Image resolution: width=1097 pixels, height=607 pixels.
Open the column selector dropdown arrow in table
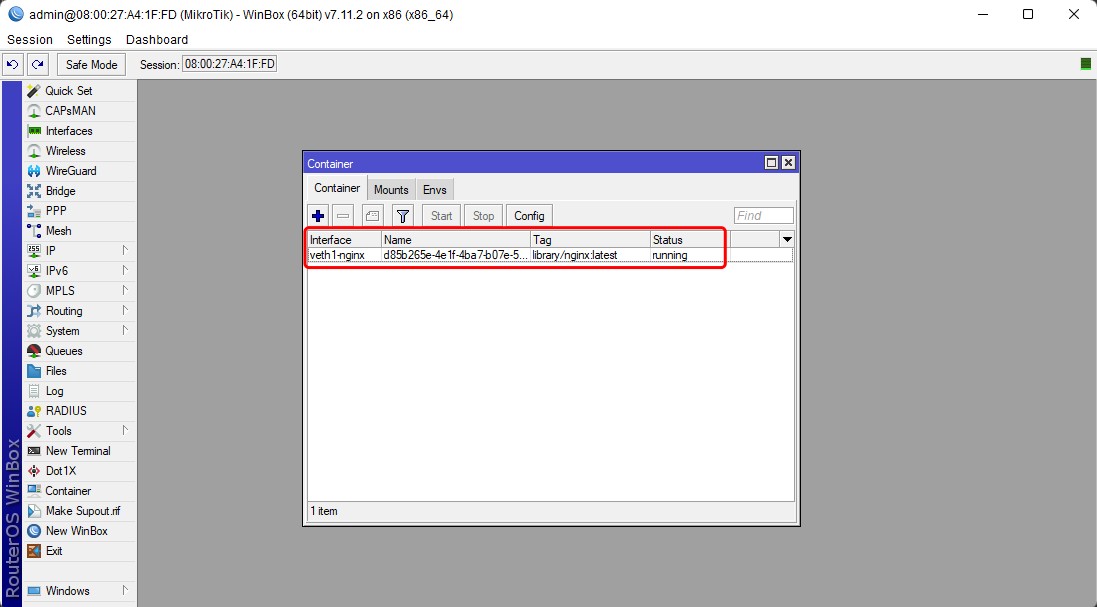(x=787, y=240)
